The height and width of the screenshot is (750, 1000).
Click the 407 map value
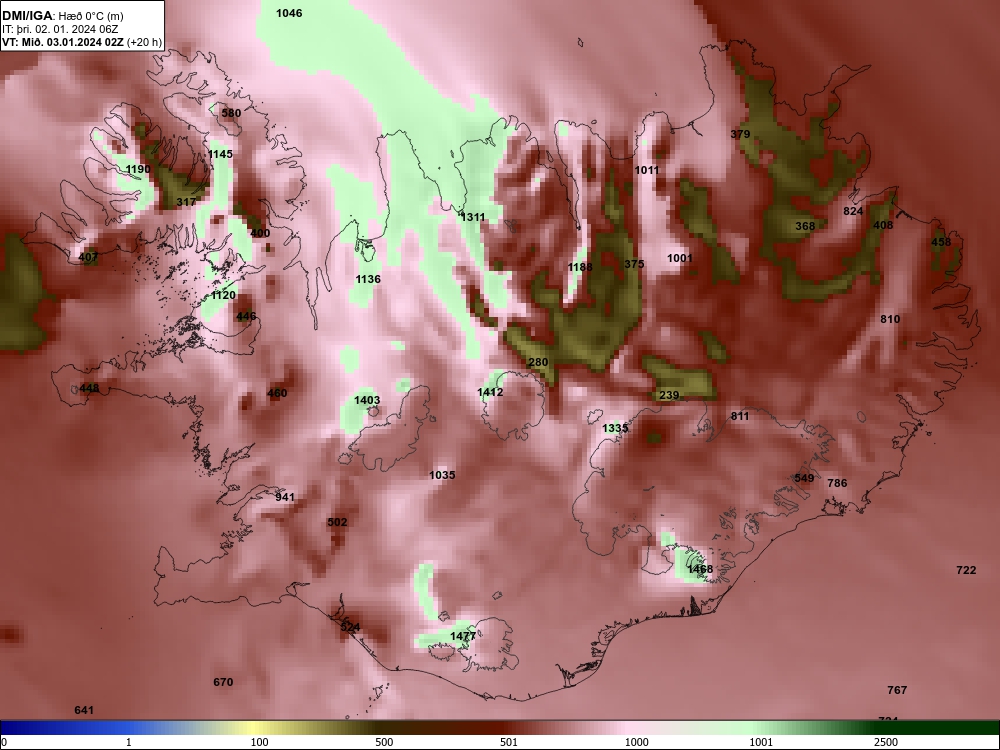pos(88,258)
